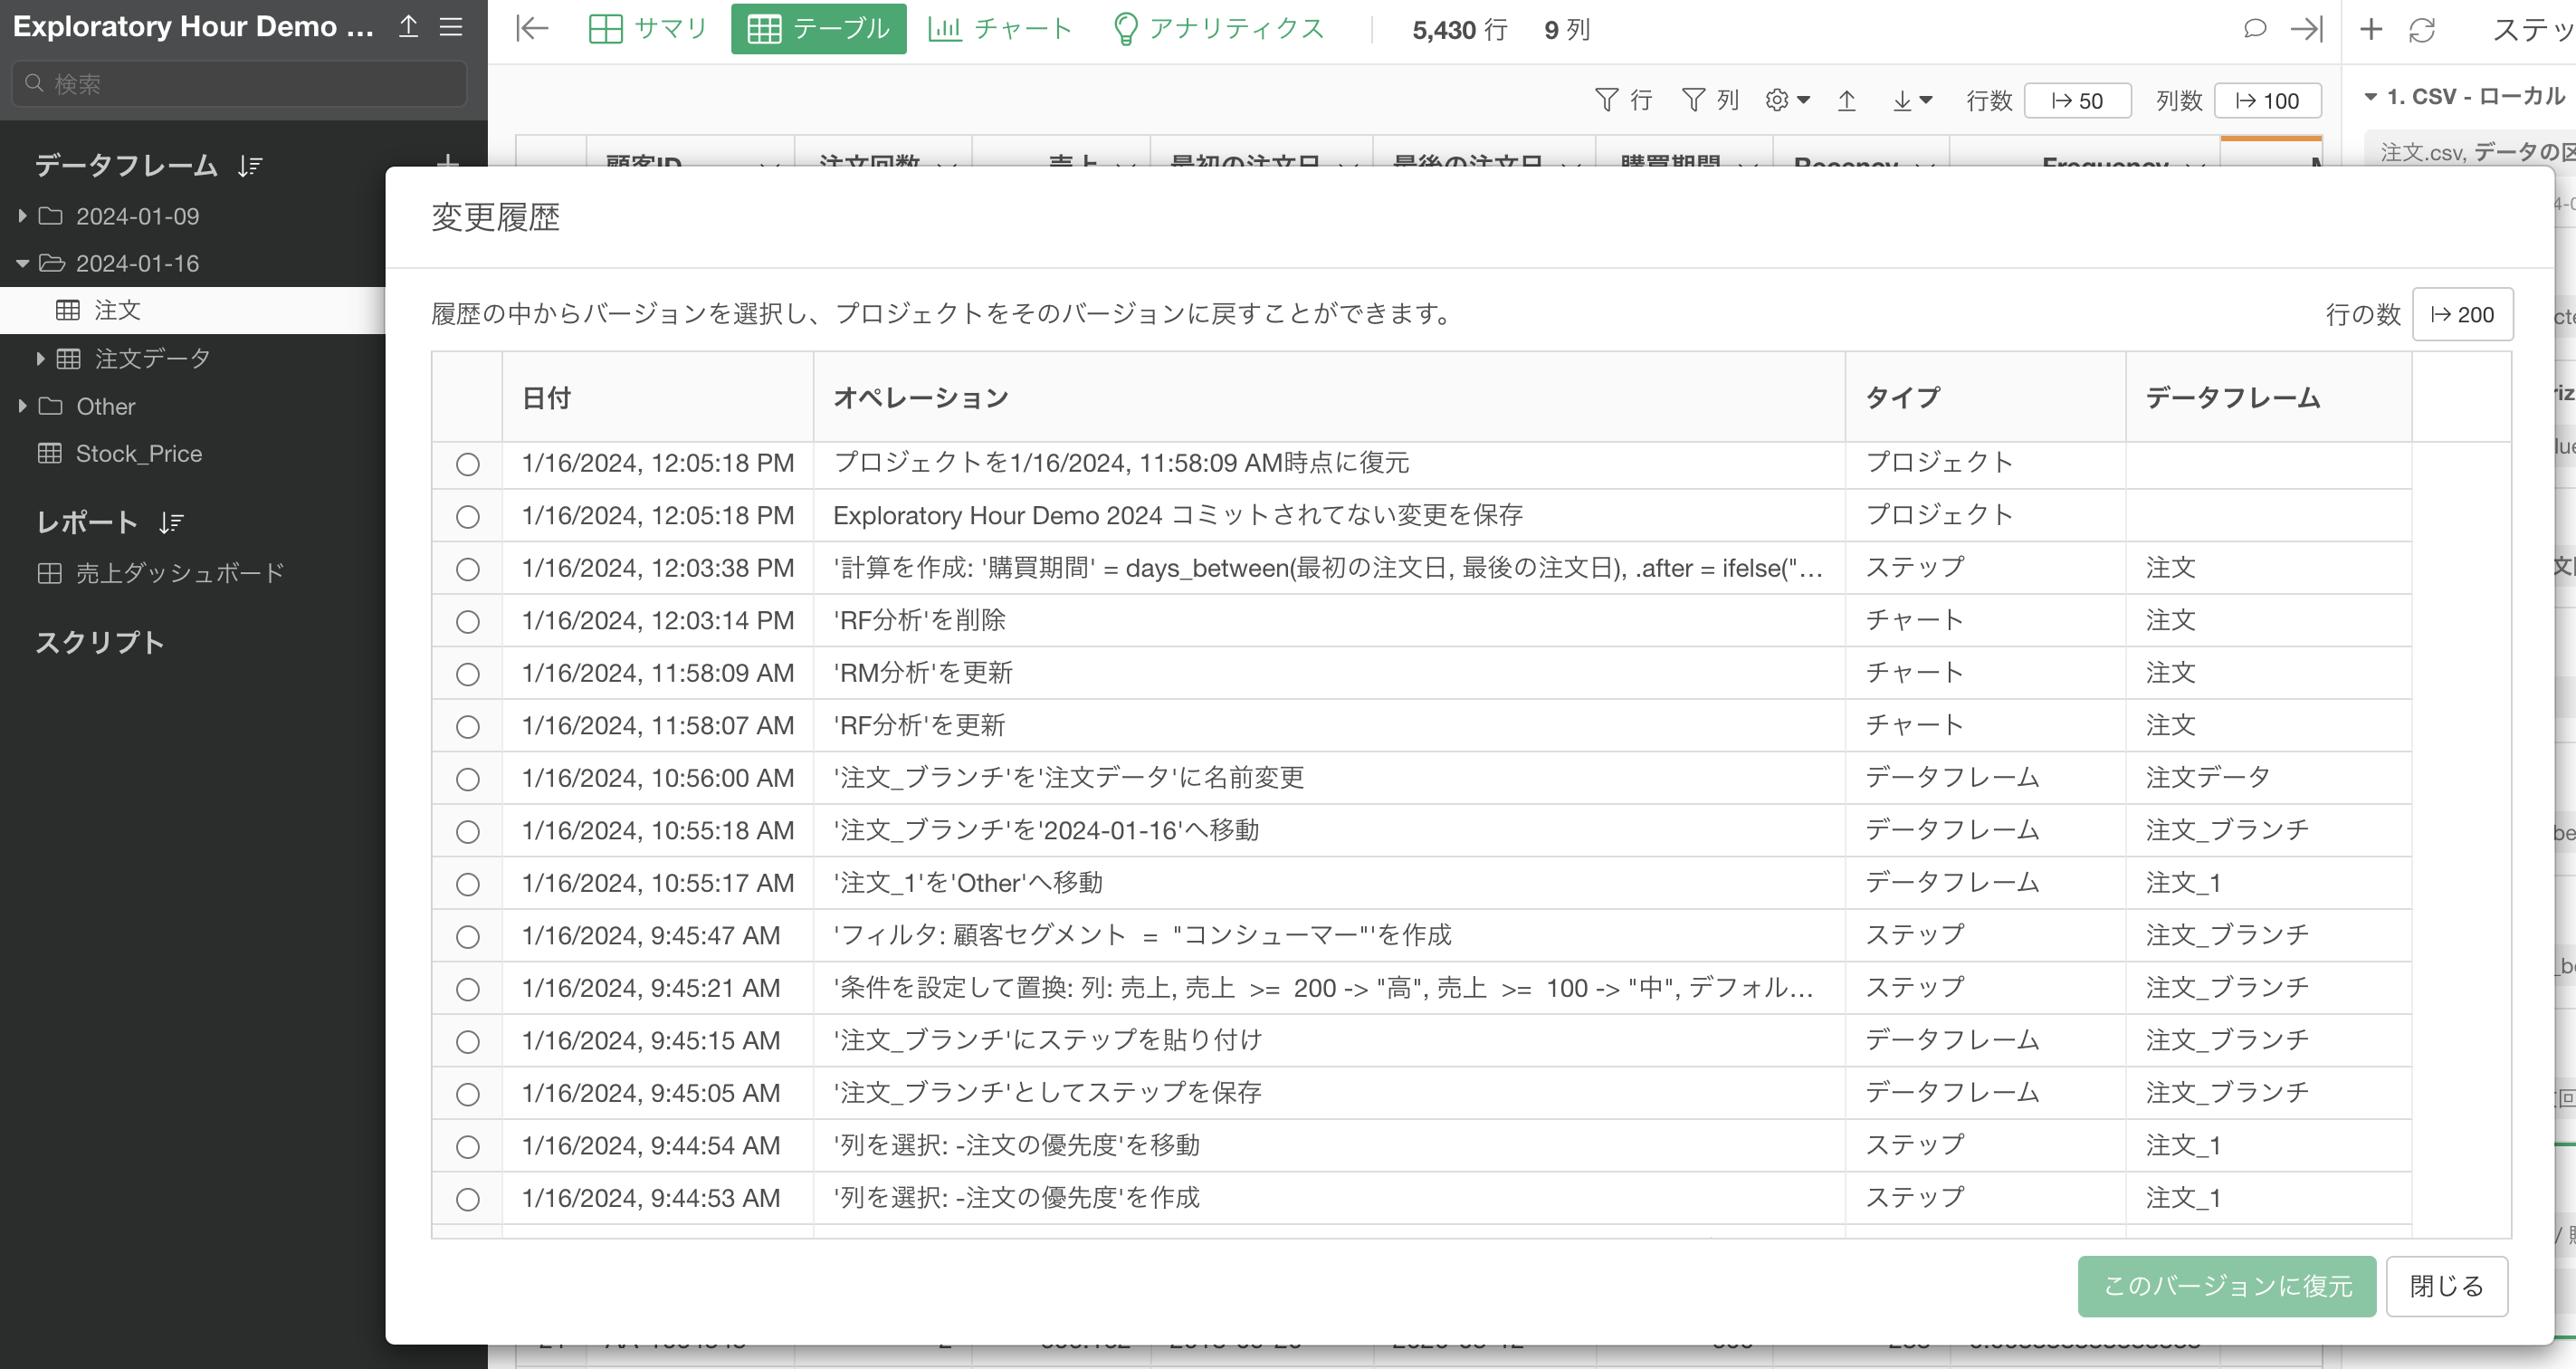Sort the reports list

[x=171, y=522]
